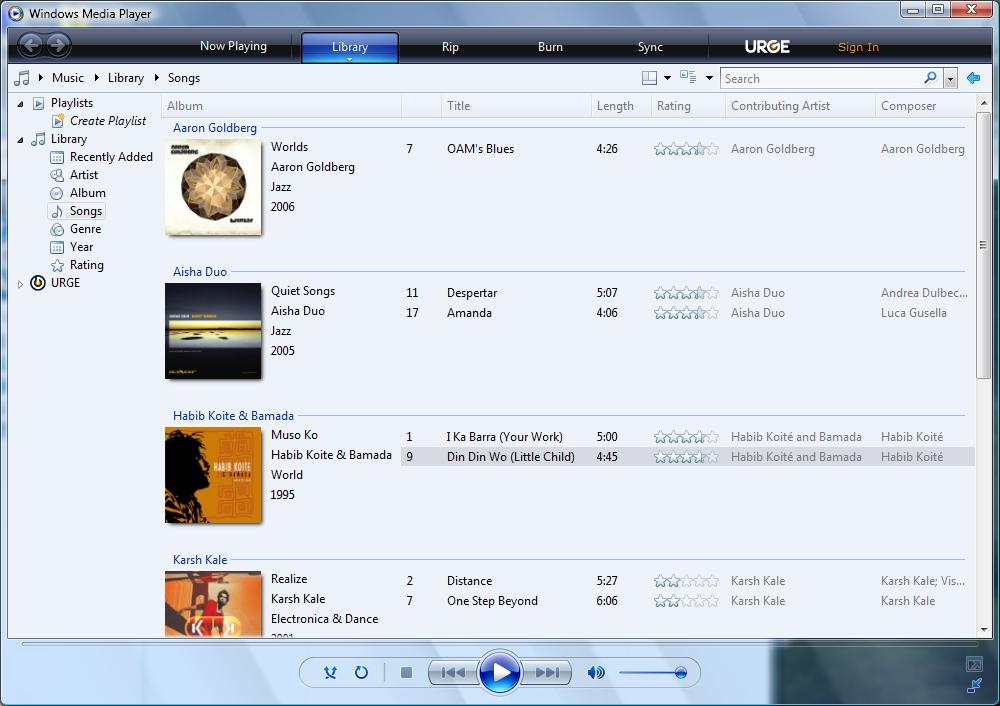Screen dimensions: 1000x706
Task: Turn on shuffle playback
Action: tap(330, 673)
